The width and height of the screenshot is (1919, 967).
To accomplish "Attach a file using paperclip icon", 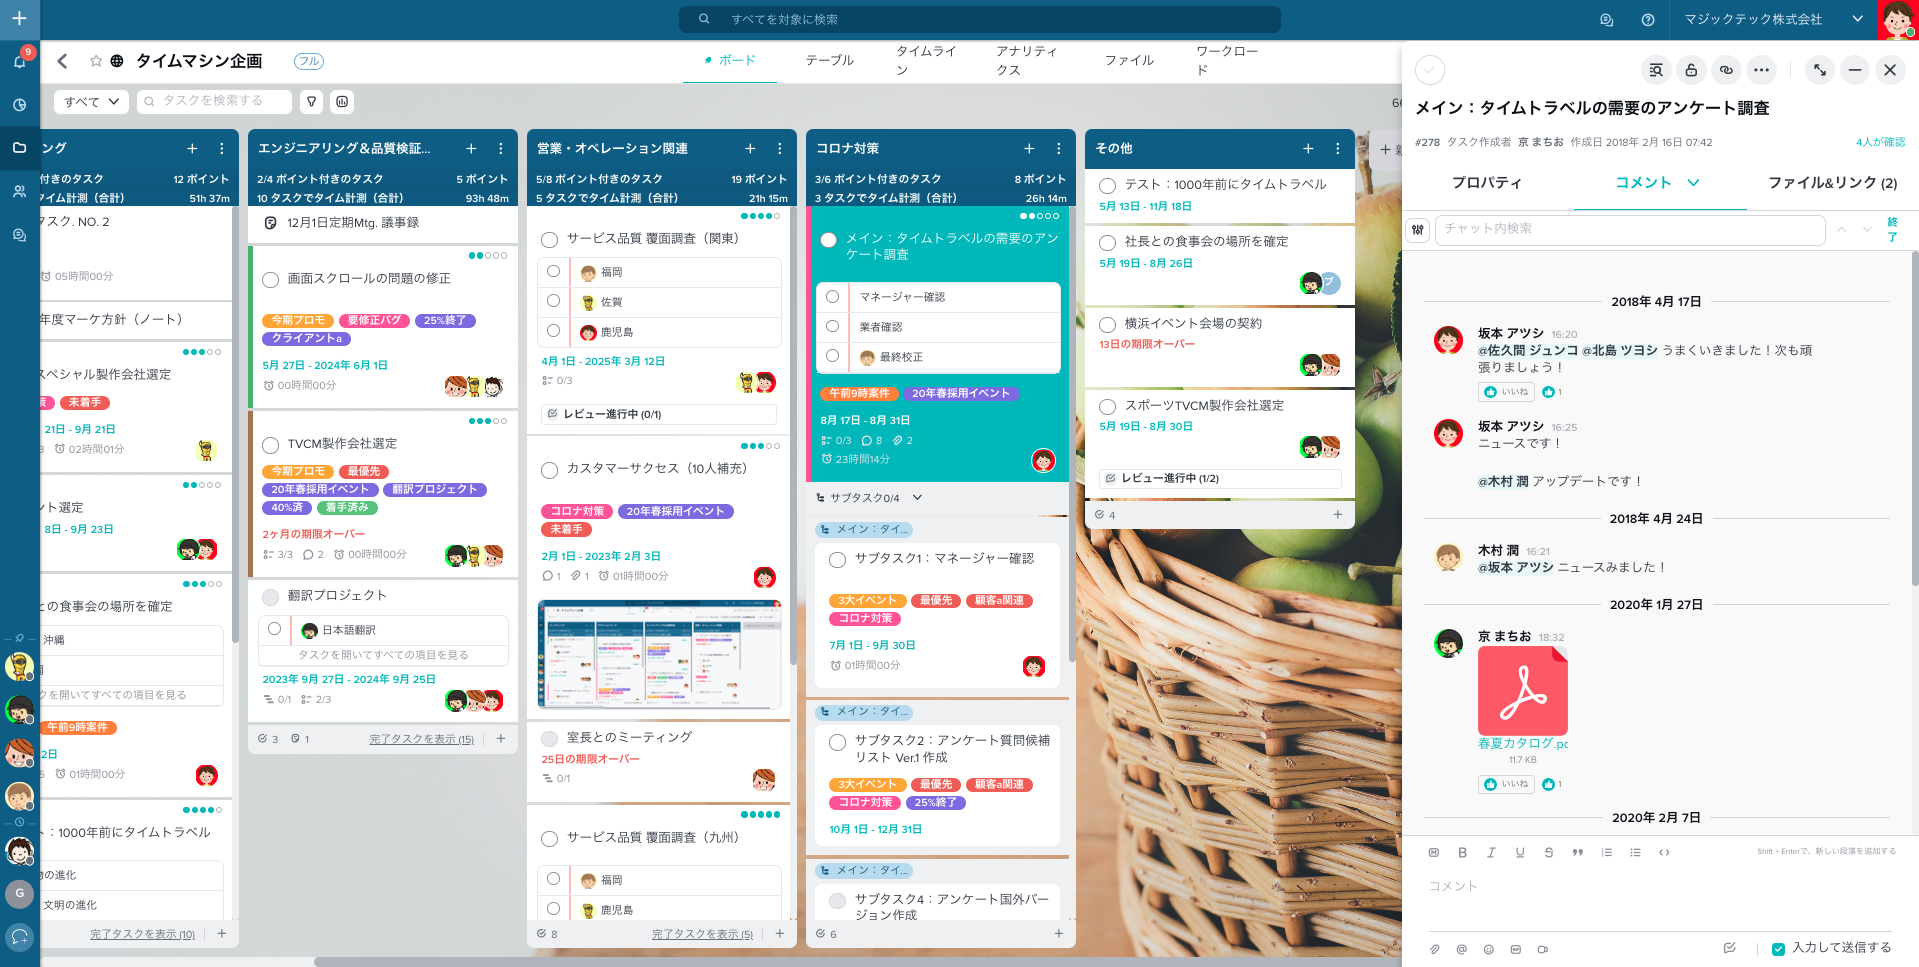I will click(x=1434, y=949).
